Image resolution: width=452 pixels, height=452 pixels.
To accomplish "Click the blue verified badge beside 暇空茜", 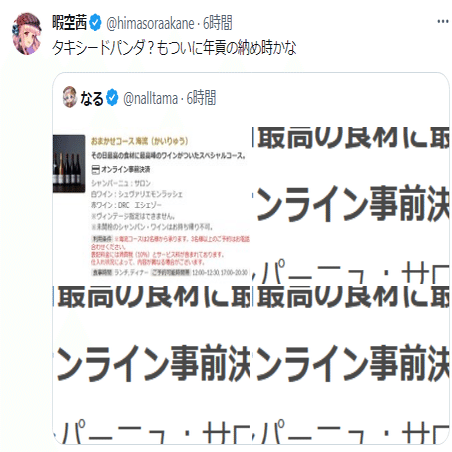I will point(95,23).
